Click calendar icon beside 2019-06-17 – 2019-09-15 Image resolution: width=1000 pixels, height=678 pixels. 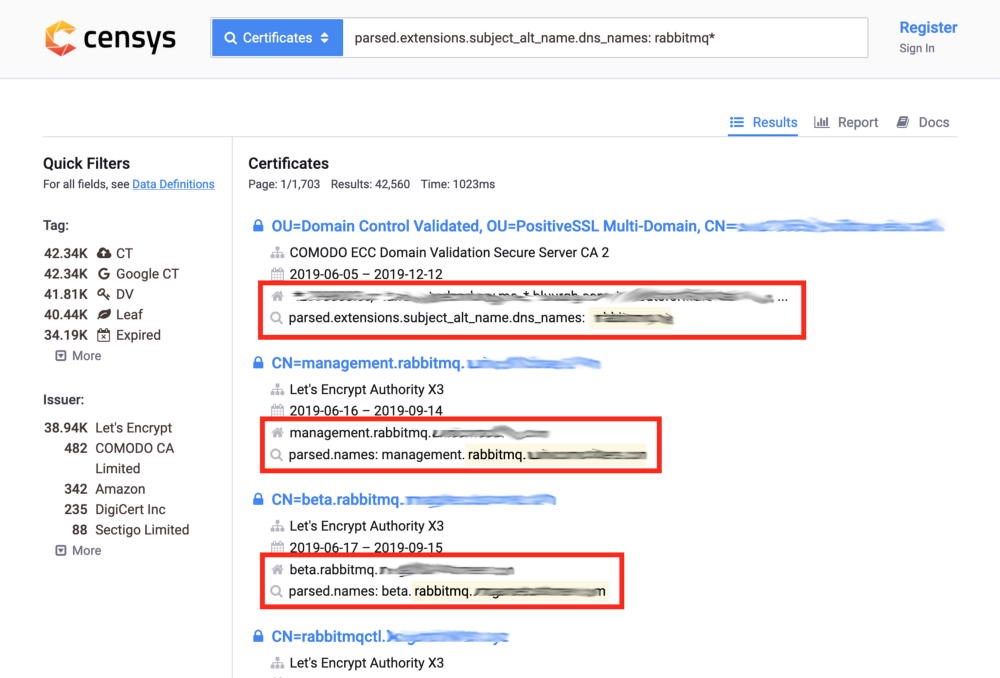277,547
